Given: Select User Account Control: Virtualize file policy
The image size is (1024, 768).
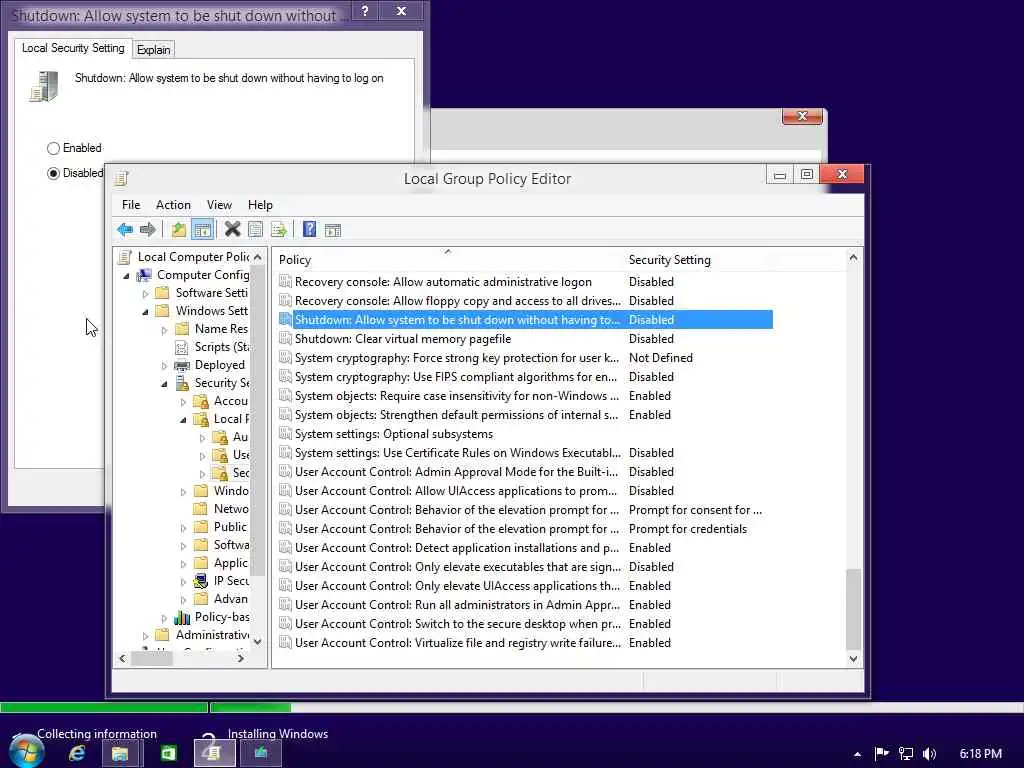Looking at the screenshot, I should 457,643.
